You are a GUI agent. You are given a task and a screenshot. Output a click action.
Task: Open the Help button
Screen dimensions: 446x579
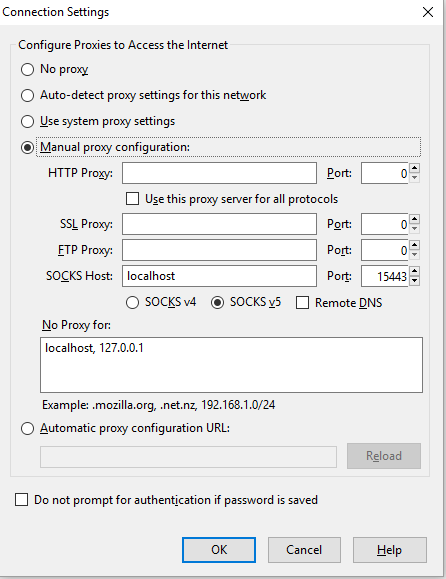coord(390,550)
